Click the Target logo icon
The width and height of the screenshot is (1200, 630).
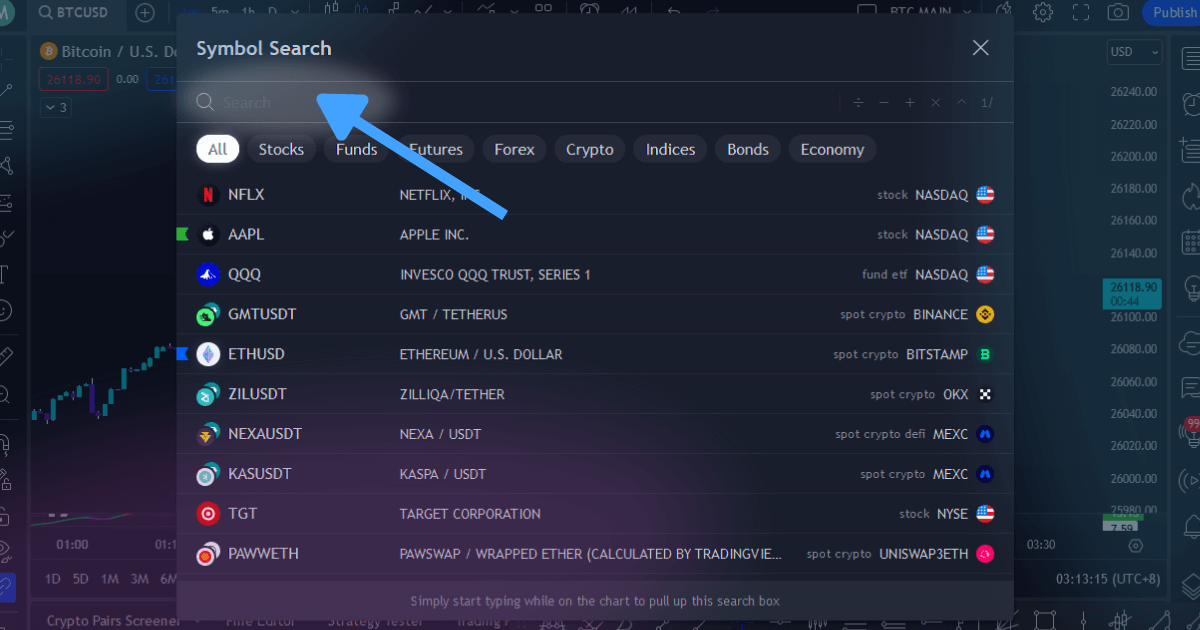point(208,514)
